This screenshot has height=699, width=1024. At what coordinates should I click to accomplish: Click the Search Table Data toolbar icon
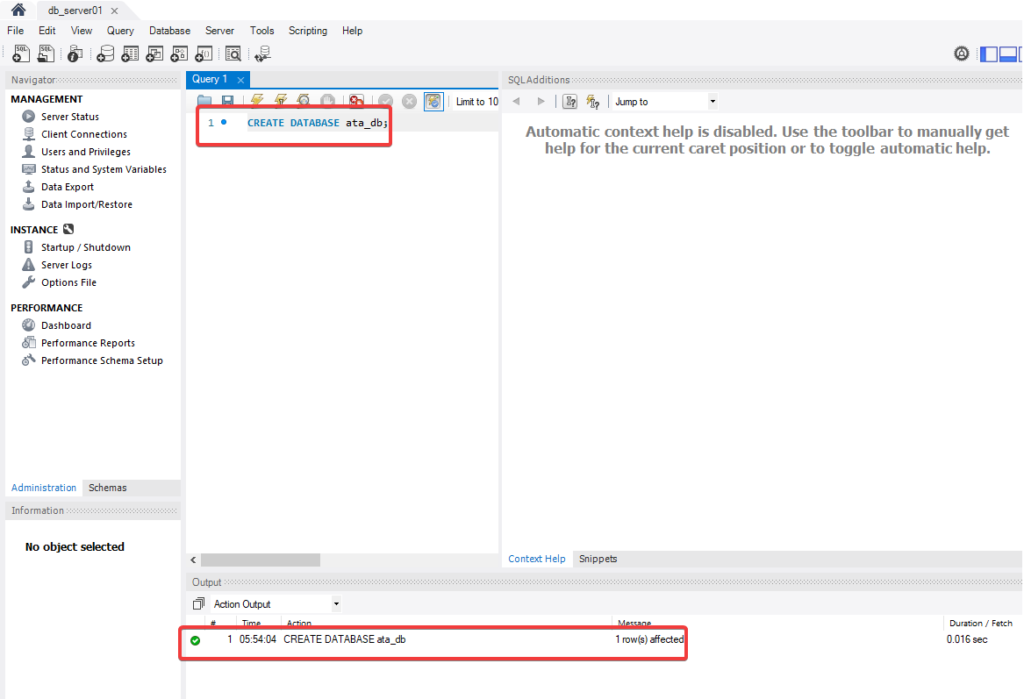point(231,54)
